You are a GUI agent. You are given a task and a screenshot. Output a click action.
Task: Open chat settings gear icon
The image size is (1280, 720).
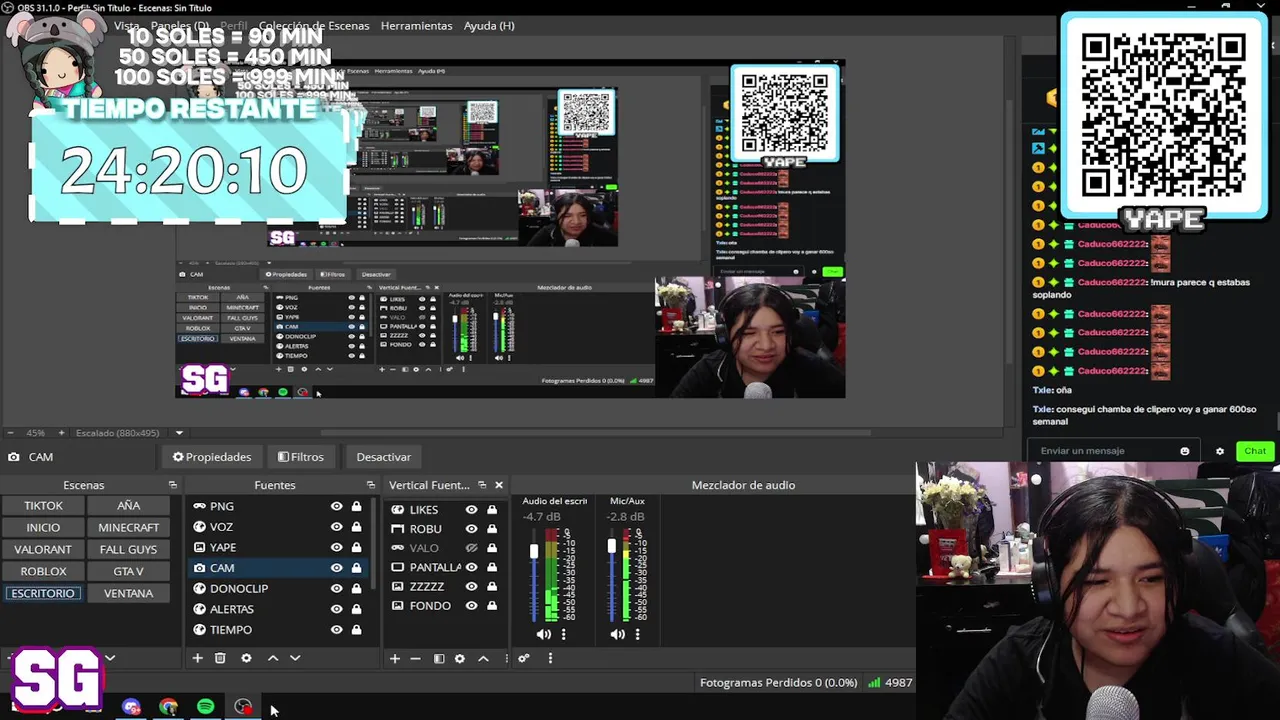[1219, 451]
